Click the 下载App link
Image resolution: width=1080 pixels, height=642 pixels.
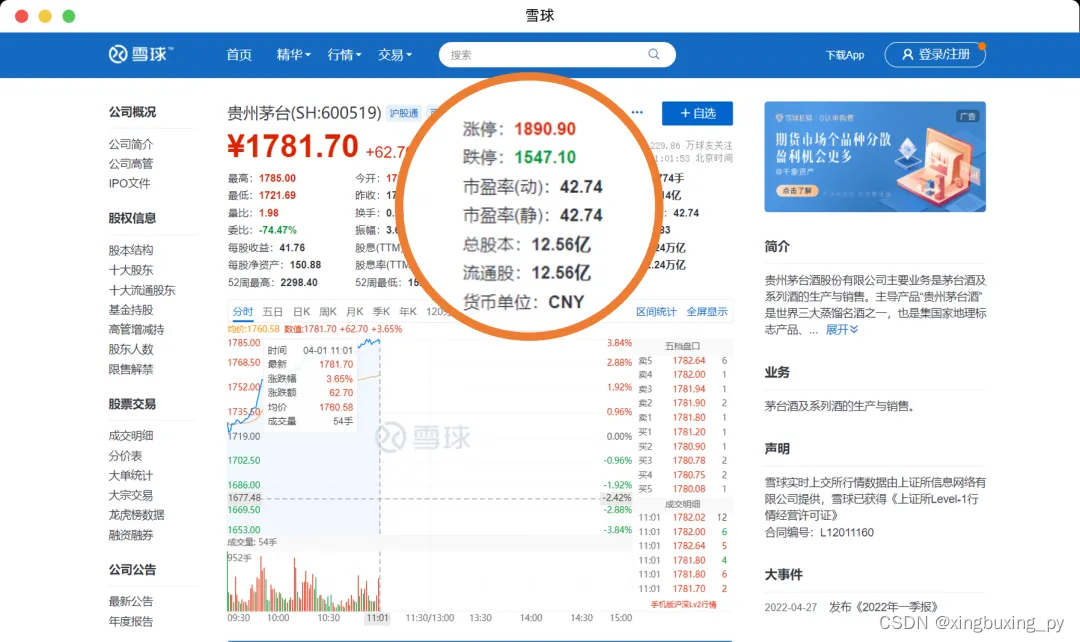844,55
